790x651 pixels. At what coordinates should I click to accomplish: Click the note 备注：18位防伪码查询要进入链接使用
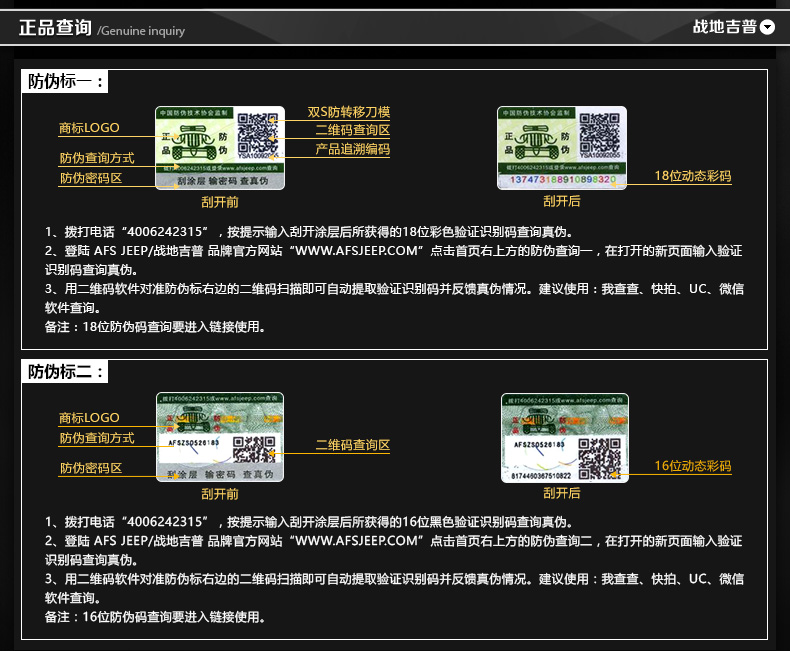click(x=155, y=327)
